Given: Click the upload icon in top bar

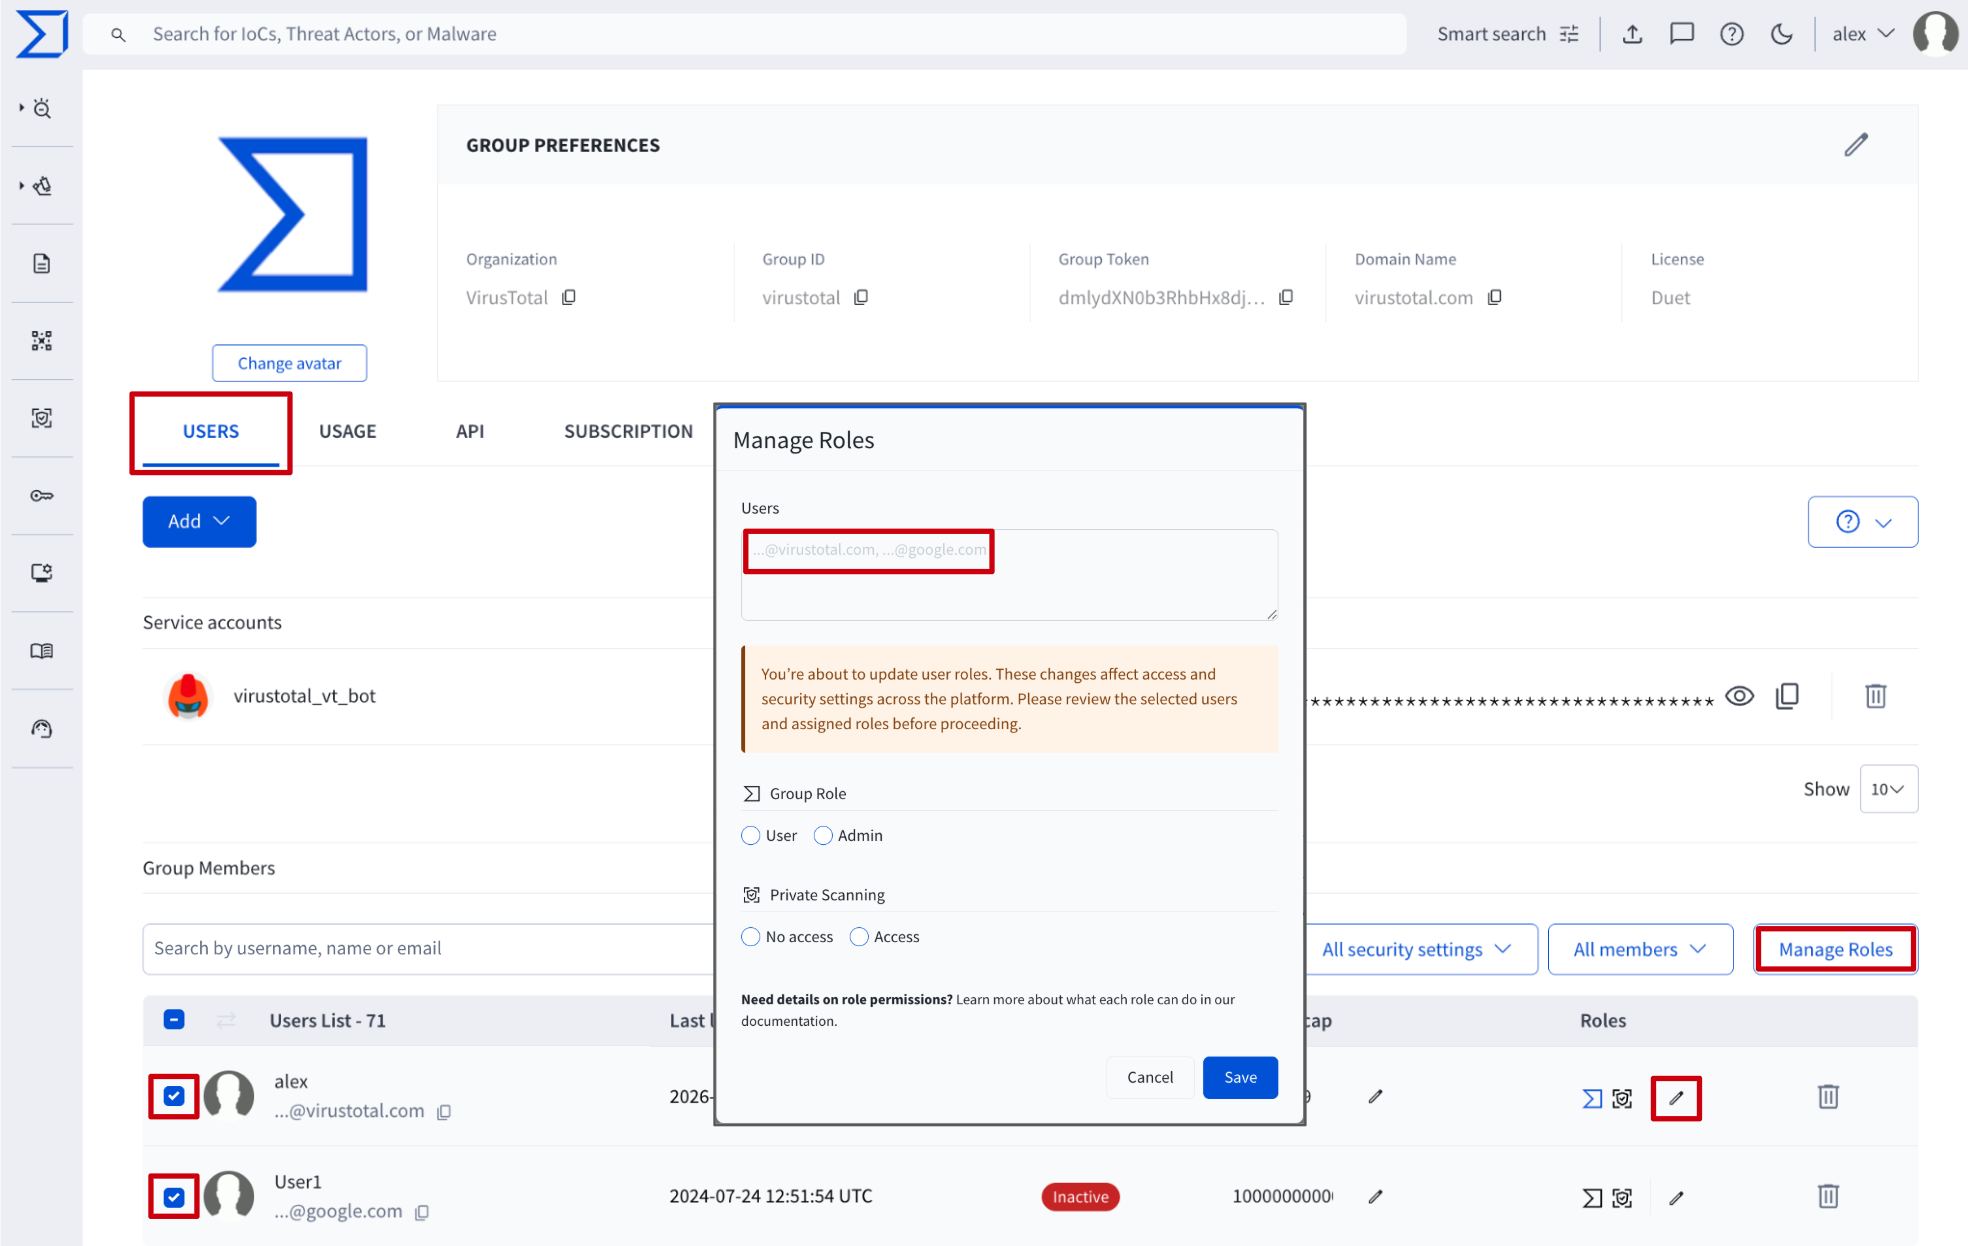Looking at the screenshot, I should pyautogui.click(x=1632, y=34).
